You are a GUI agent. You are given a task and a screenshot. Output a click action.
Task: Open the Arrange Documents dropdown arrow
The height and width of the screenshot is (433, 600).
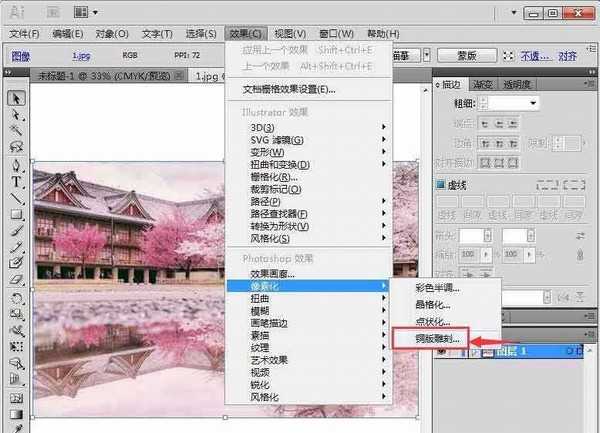pos(95,13)
